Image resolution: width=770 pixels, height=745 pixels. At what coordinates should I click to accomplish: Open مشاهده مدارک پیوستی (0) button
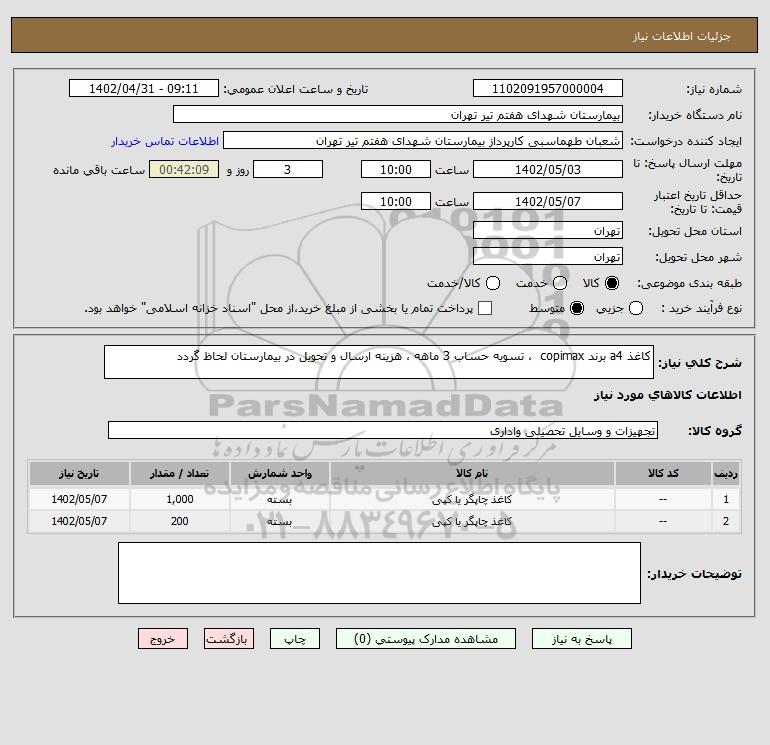(426, 638)
